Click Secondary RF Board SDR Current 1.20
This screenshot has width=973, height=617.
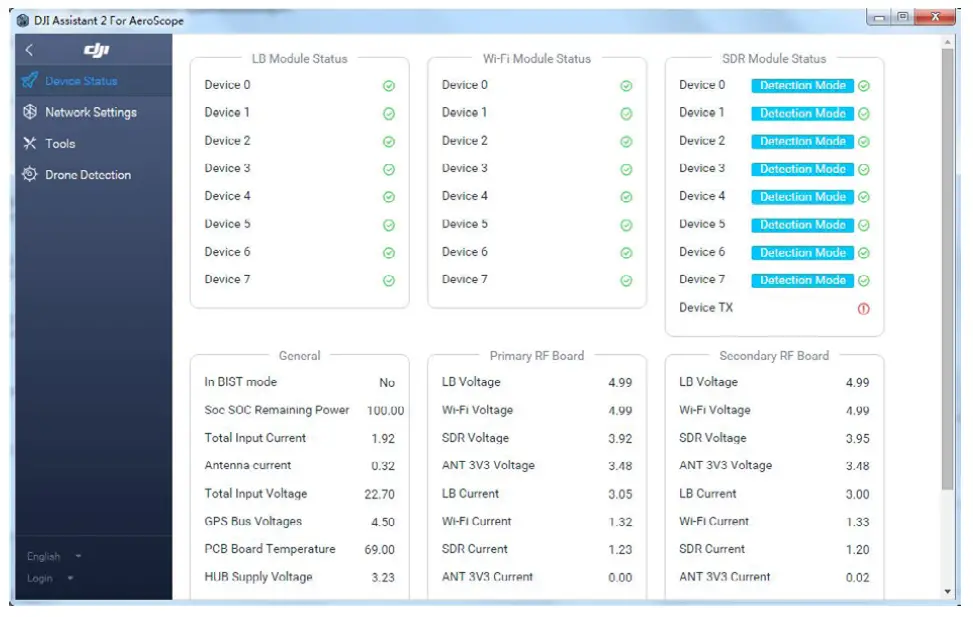858,549
